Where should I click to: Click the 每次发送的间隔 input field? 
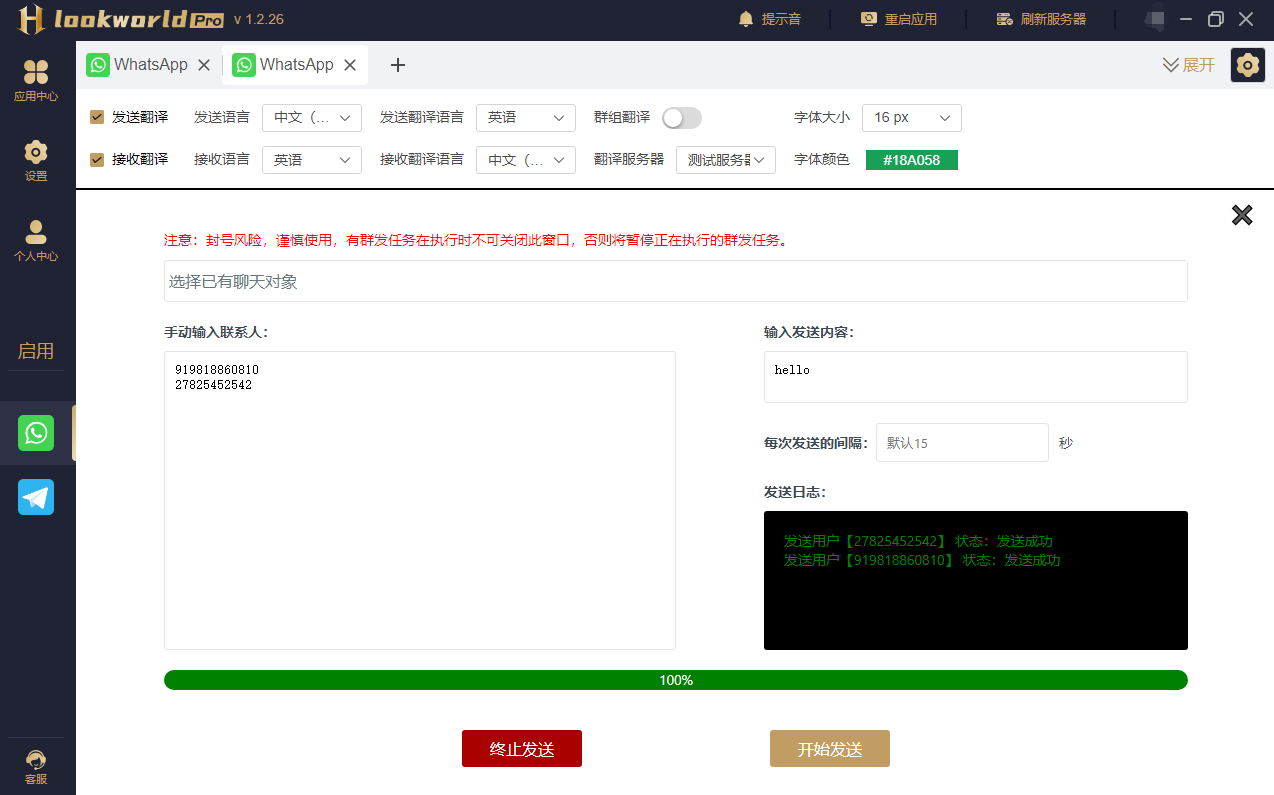[962, 443]
